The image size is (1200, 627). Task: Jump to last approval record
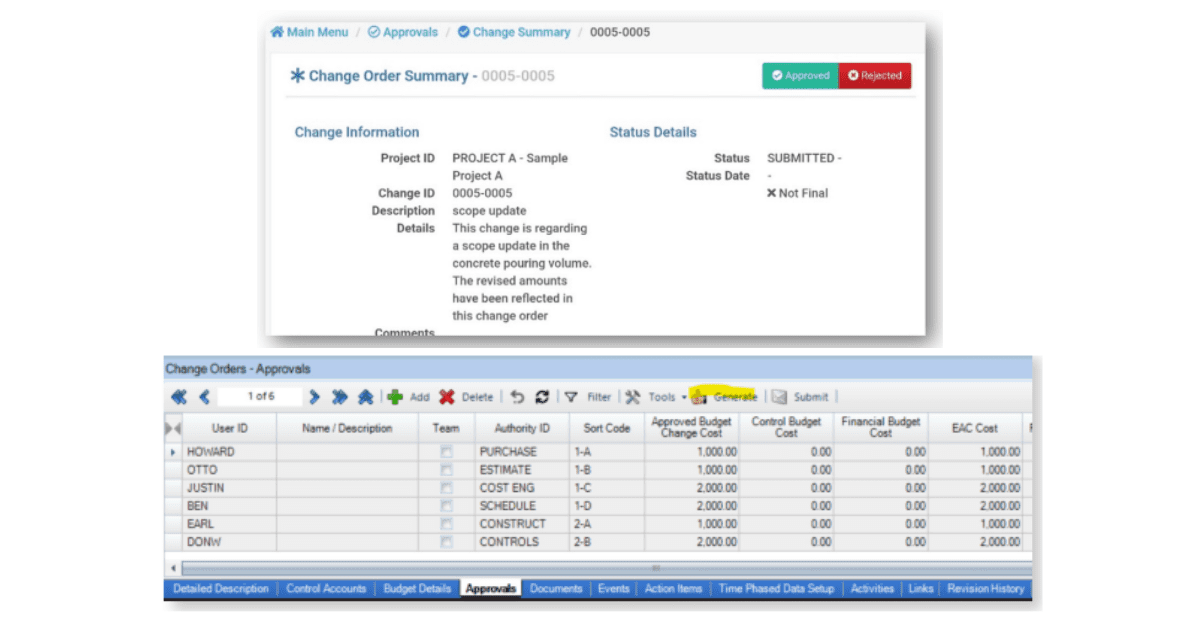click(x=340, y=397)
